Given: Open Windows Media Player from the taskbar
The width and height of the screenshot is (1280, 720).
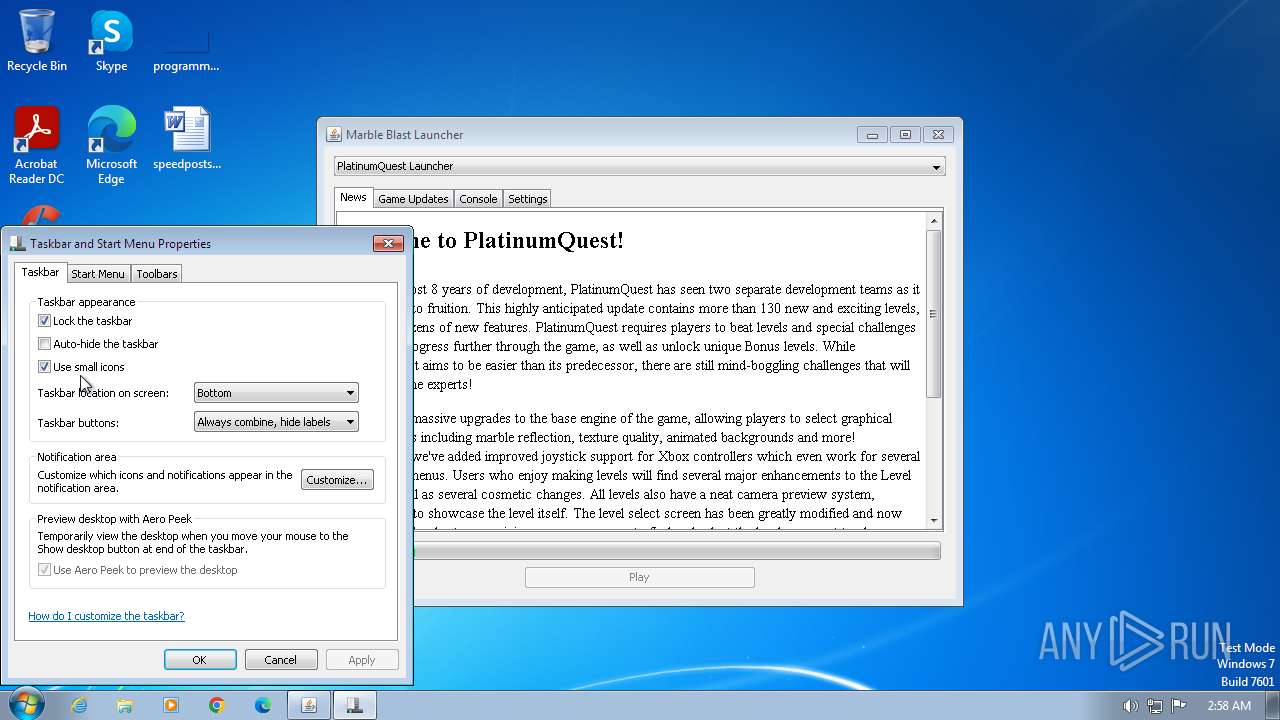Looking at the screenshot, I should tap(171, 705).
